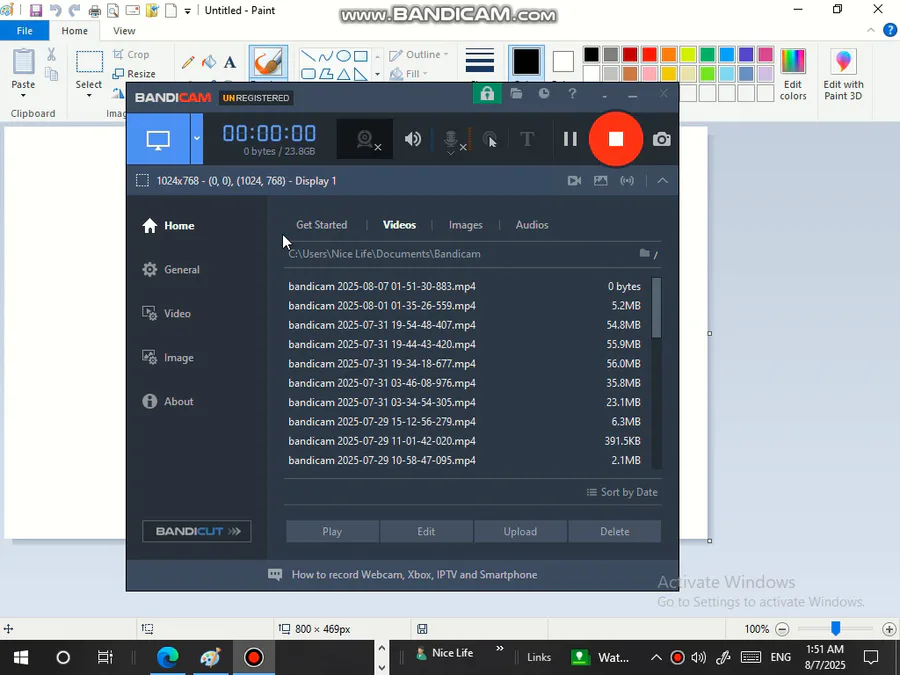
Task: Toggle Bandicam speaker sound recording
Action: pos(413,139)
